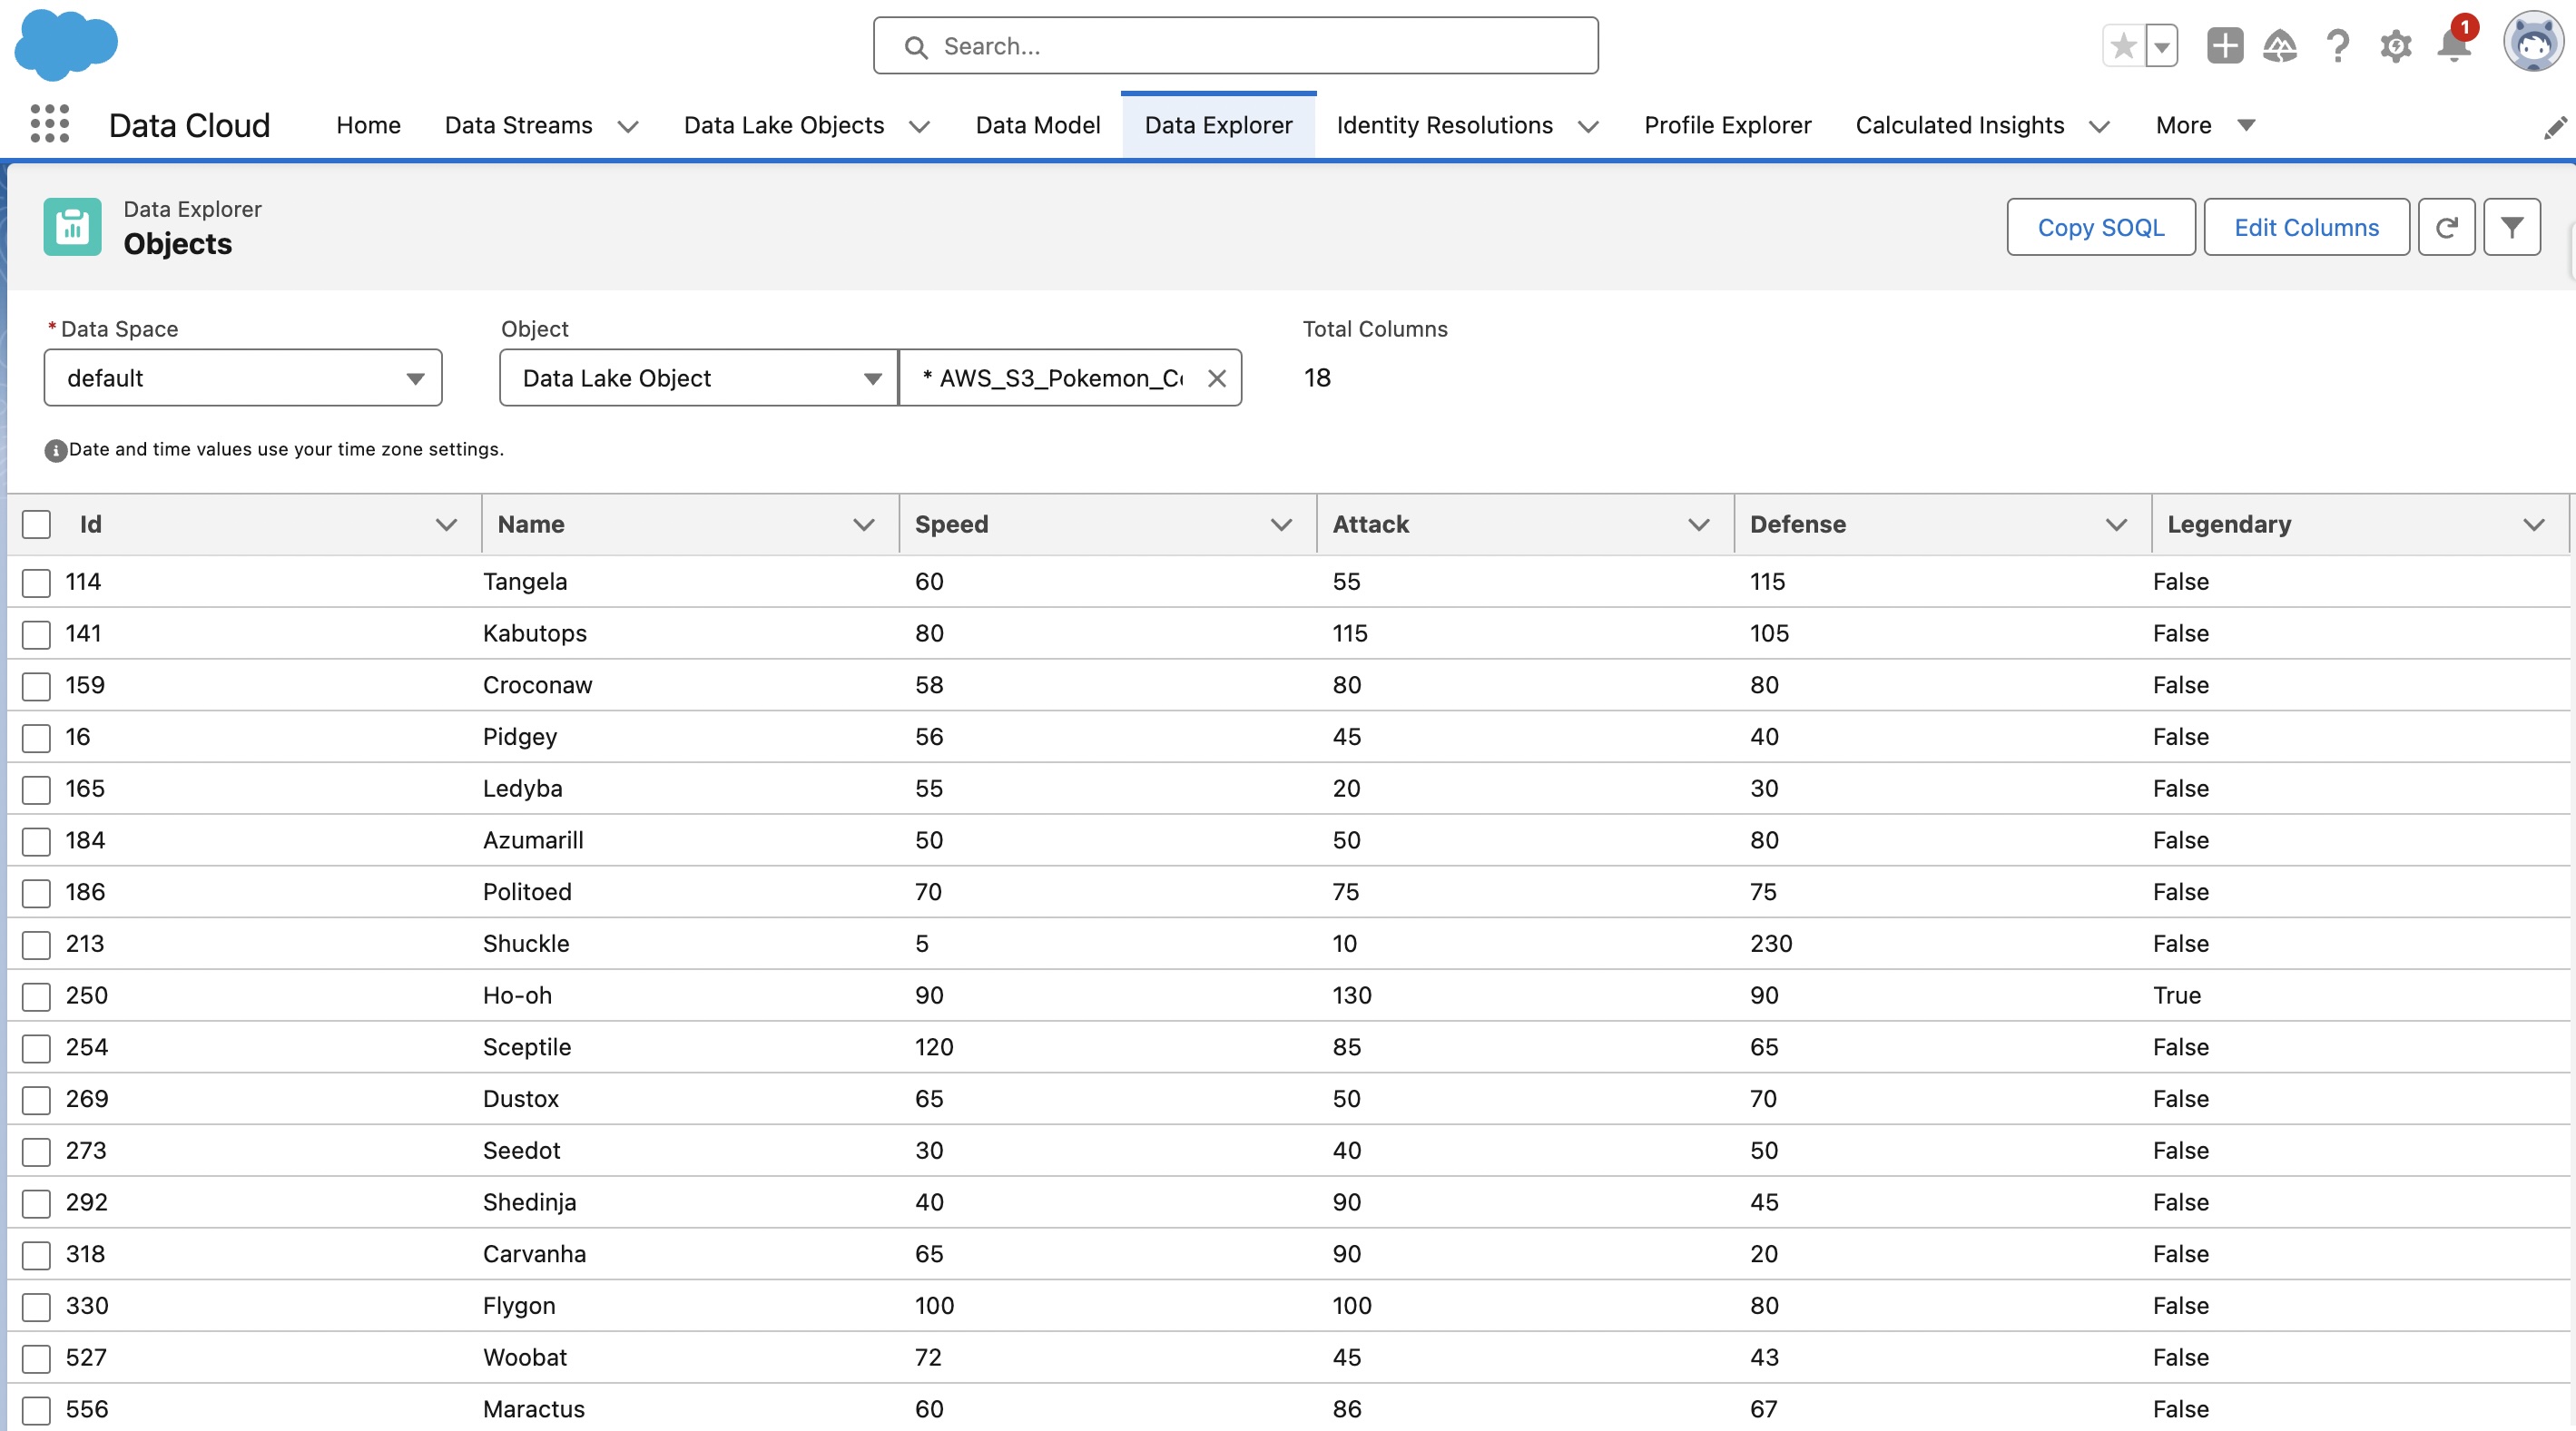Screen dimensions: 2576x1431
Task: Check the Shuckle row checkbox
Action: [x=36, y=945]
